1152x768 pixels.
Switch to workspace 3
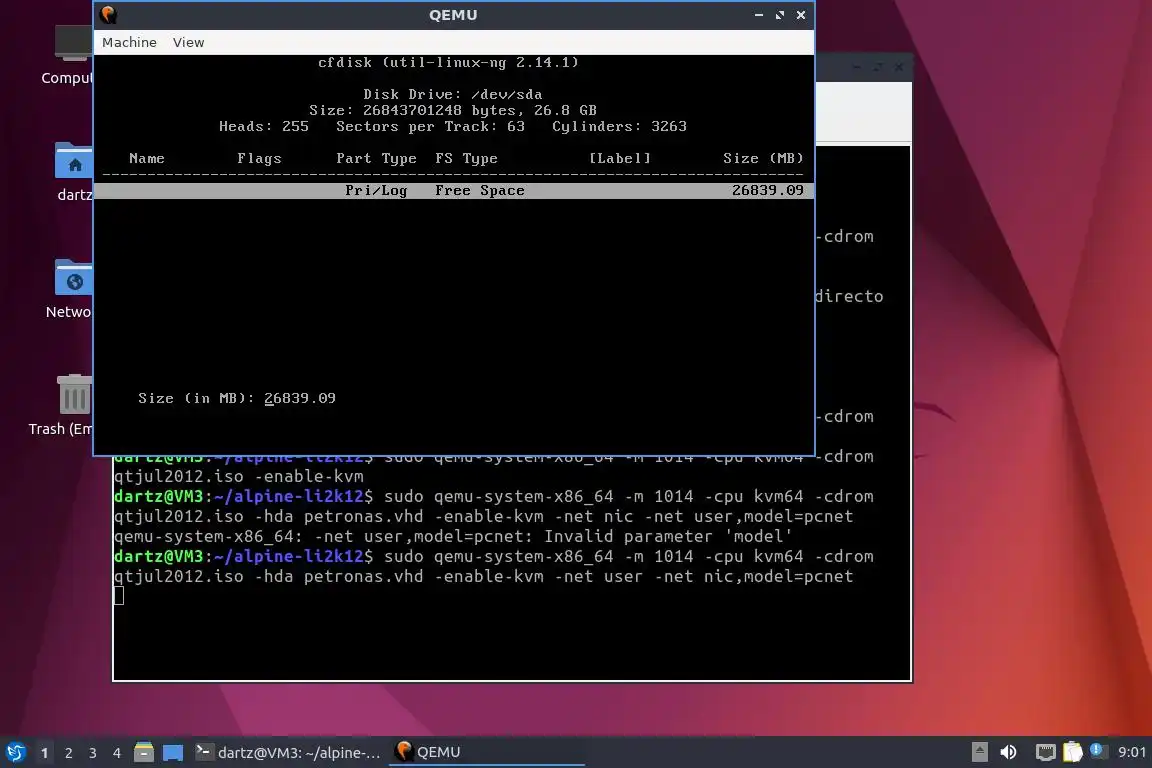tap(93, 753)
